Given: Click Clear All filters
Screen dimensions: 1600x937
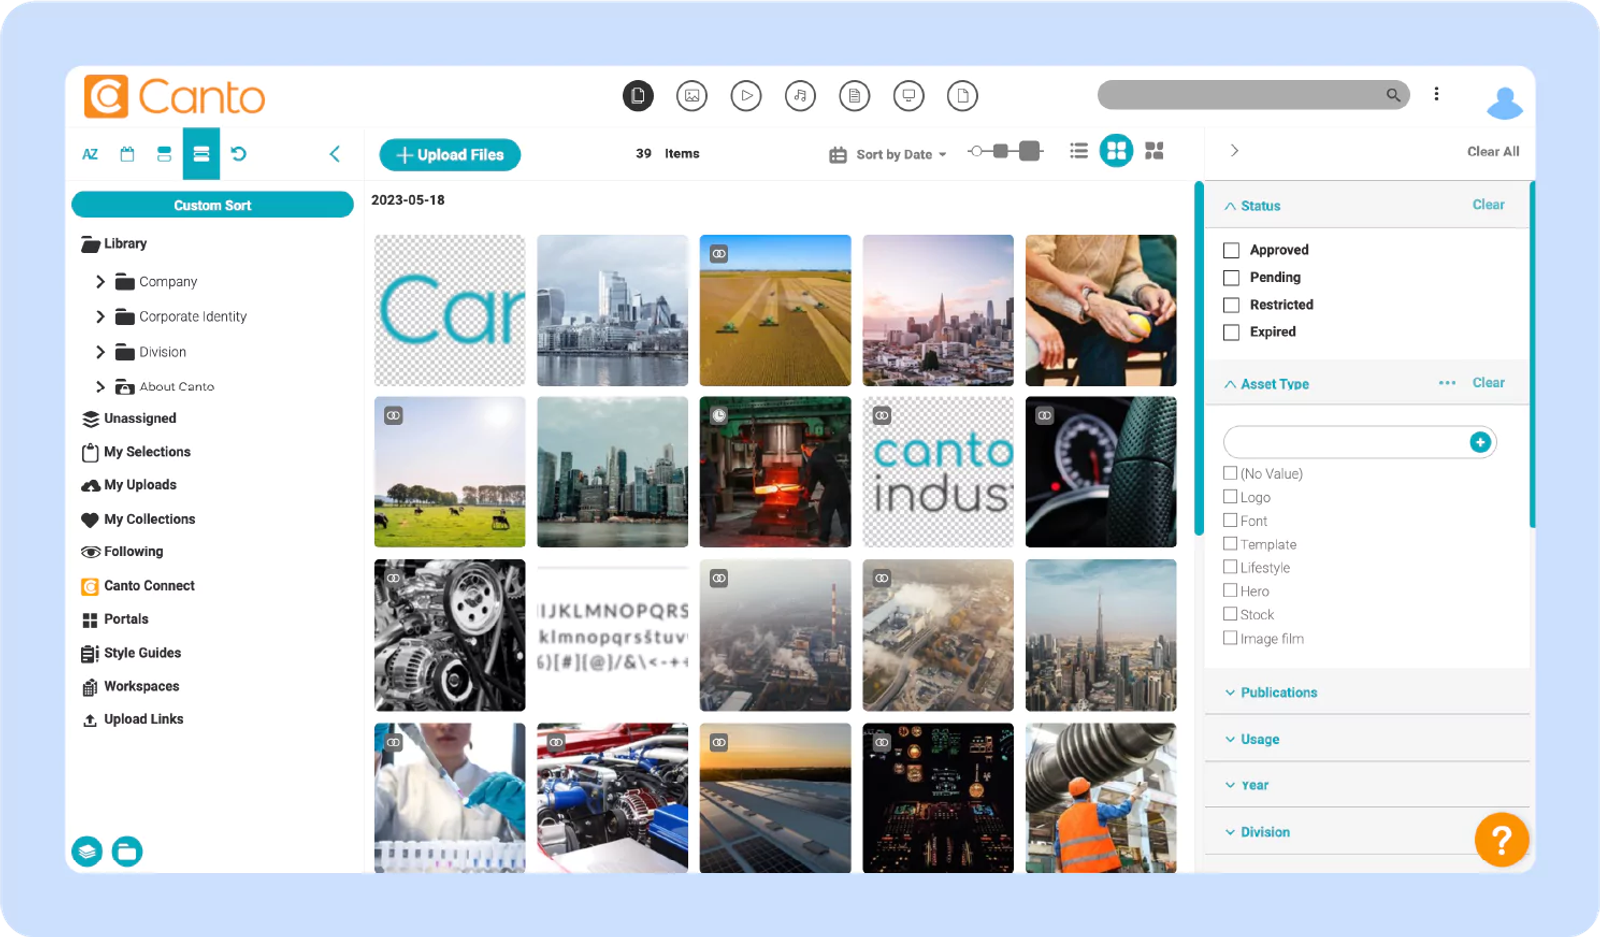Looking at the screenshot, I should tap(1493, 152).
